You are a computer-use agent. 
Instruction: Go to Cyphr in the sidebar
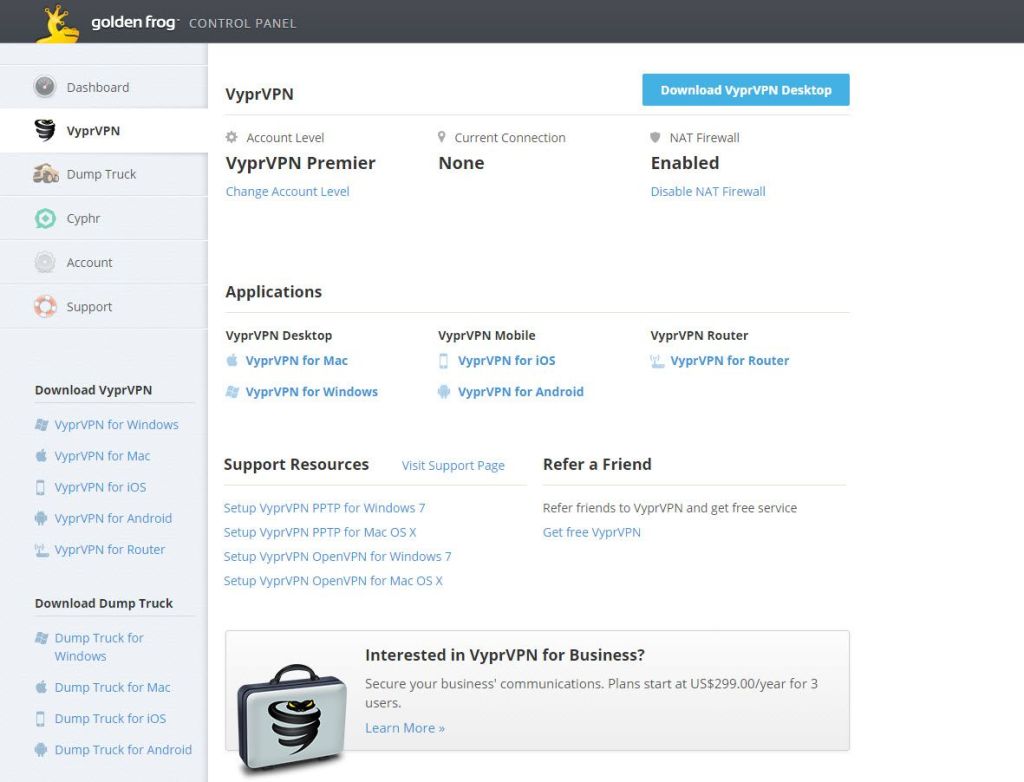(x=104, y=218)
